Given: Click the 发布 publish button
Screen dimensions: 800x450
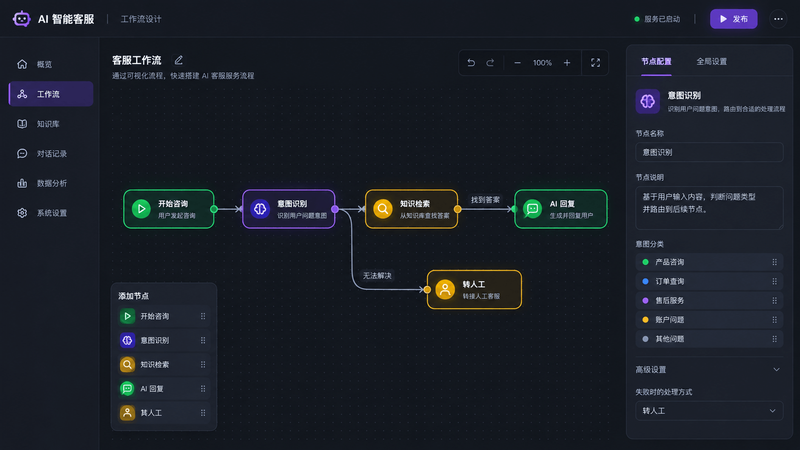Looking at the screenshot, I should [x=734, y=19].
